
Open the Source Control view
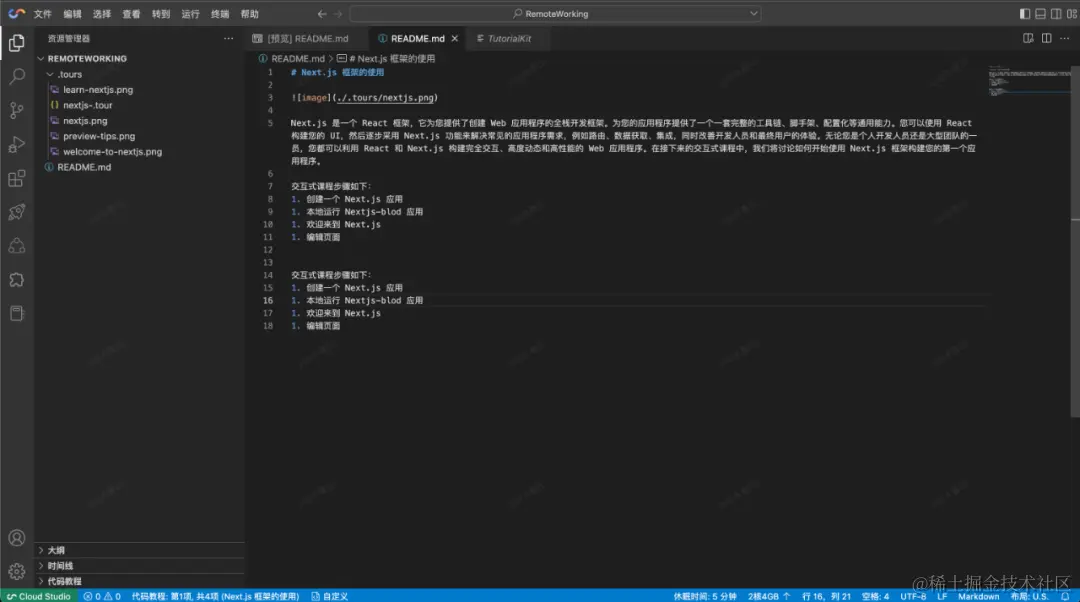point(17,110)
